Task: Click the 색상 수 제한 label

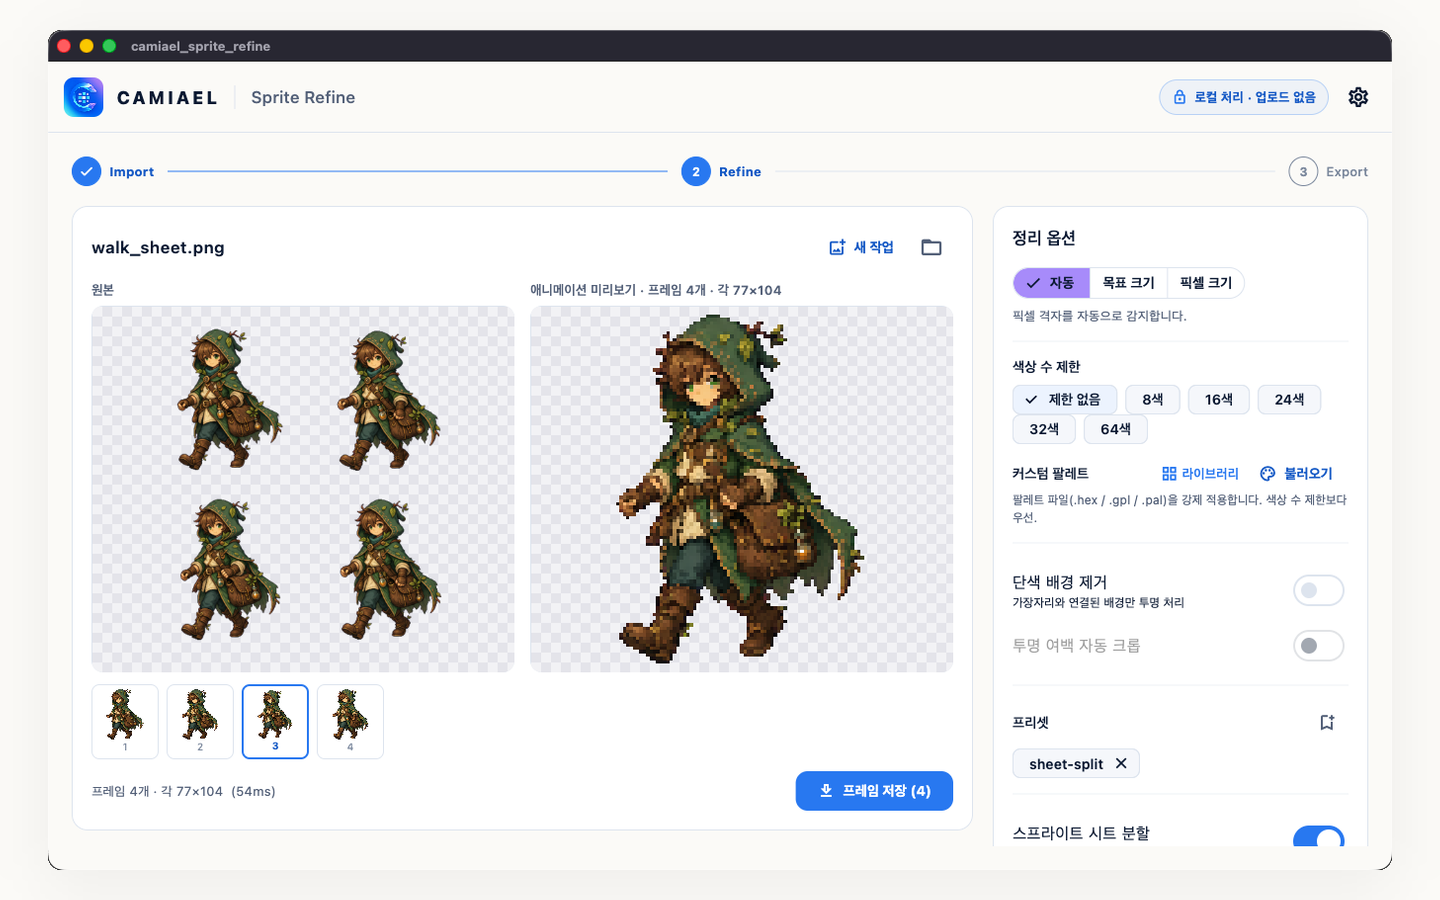Action: tap(1046, 367)
